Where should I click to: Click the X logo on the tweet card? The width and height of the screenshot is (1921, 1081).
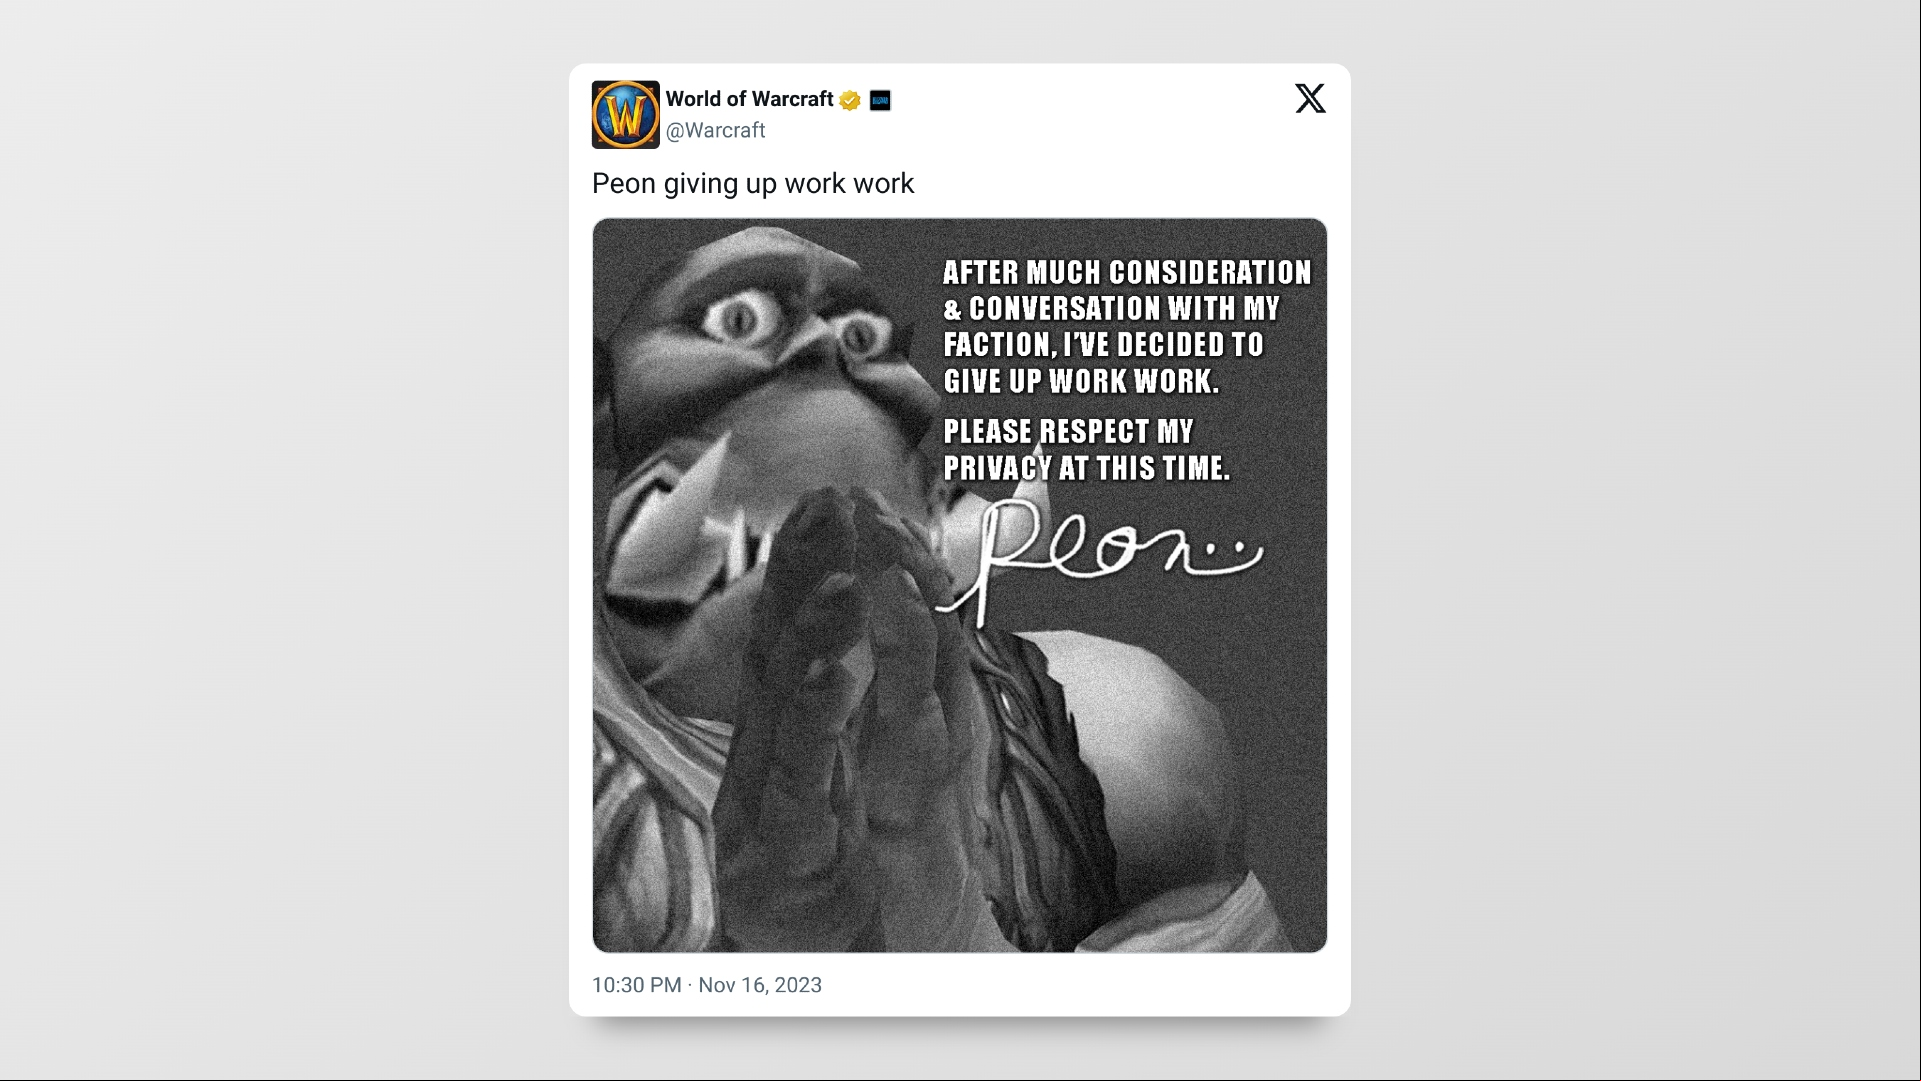(1310, 98)
